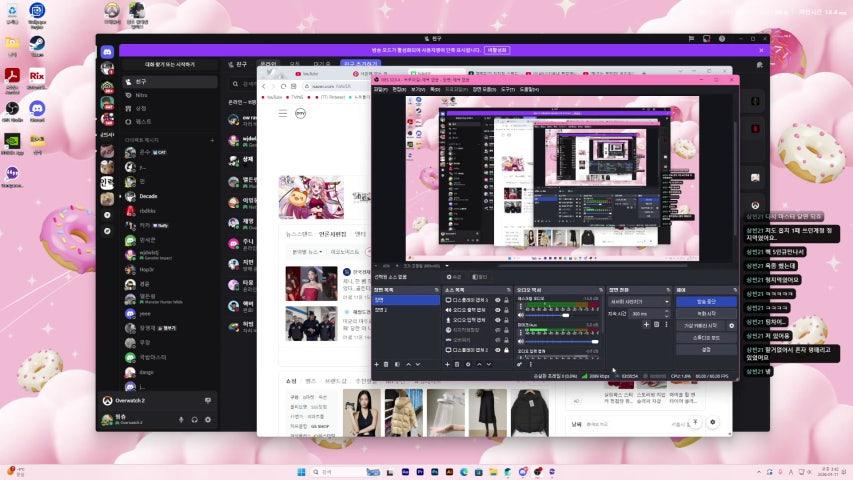Click 녹화 시작 button in OBS

click(706, 313)
